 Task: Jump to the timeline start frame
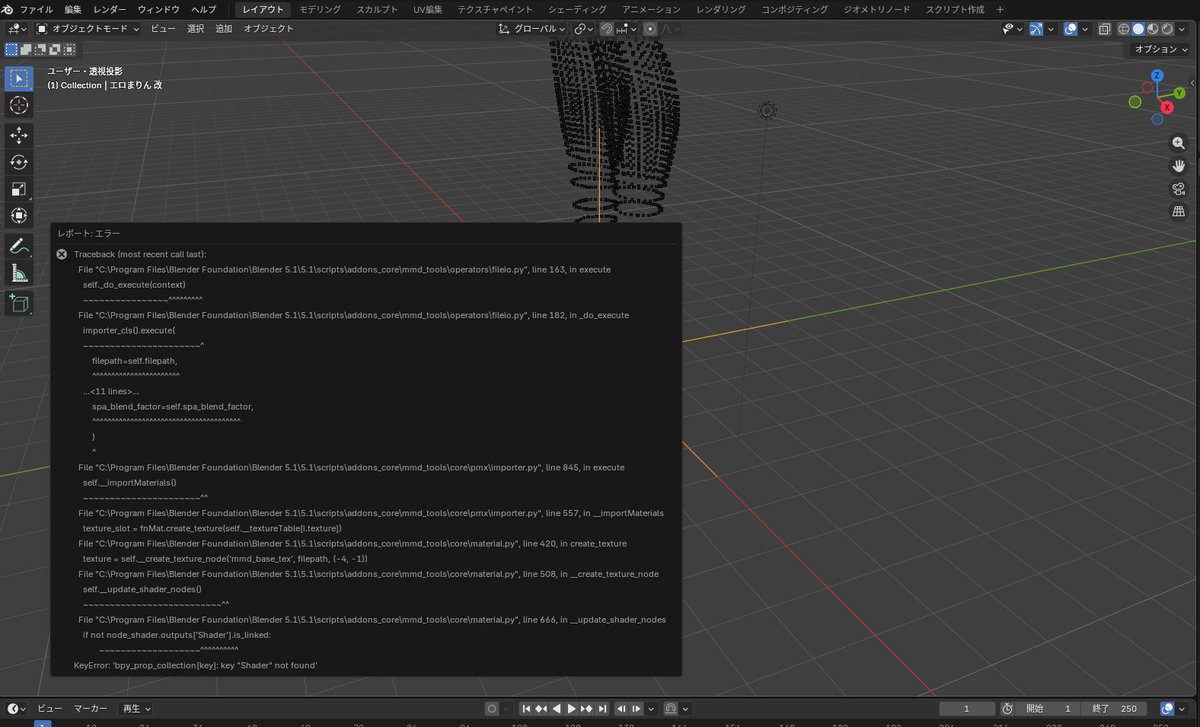pos(526,708)
